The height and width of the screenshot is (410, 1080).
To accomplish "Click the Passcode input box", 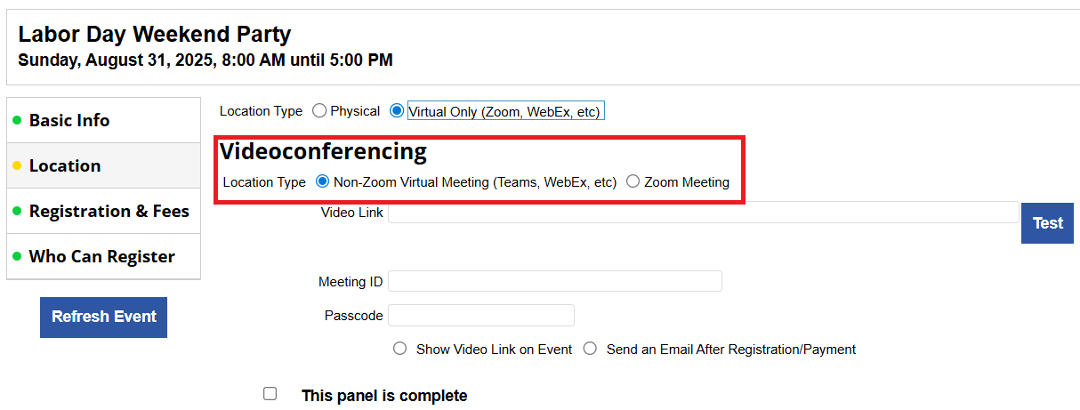I will click(x=481, y=315).
